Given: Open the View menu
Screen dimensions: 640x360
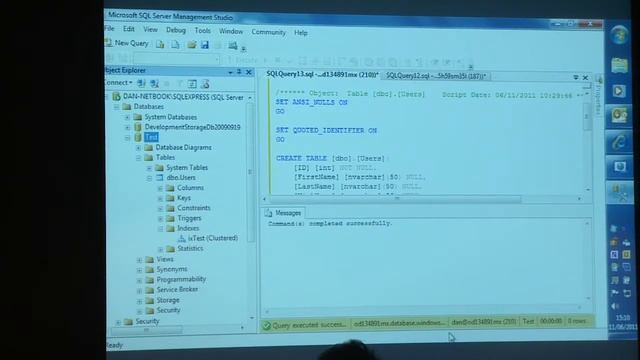Looking at the screenshot, I should tap(150, 29).
